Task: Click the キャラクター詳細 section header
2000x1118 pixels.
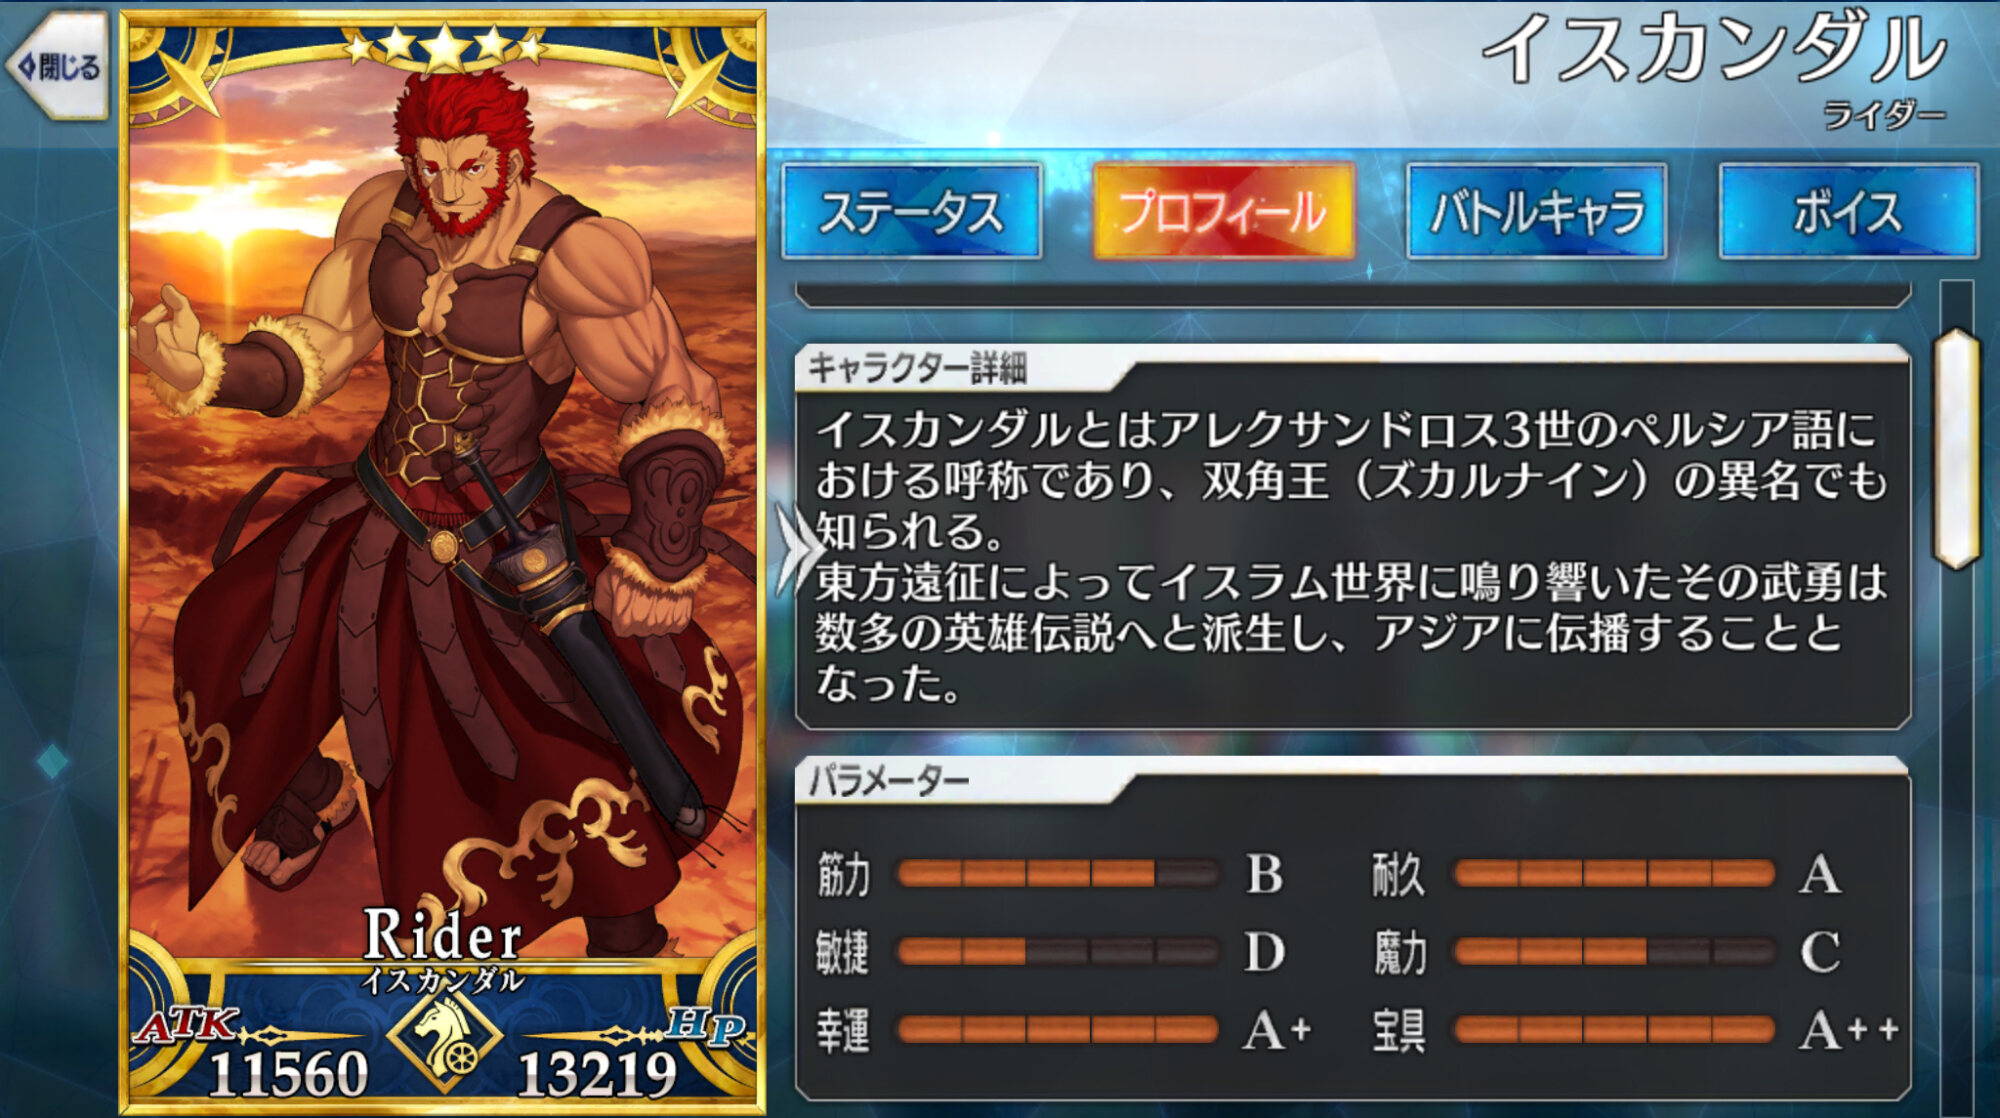Action: click(917, 368)
